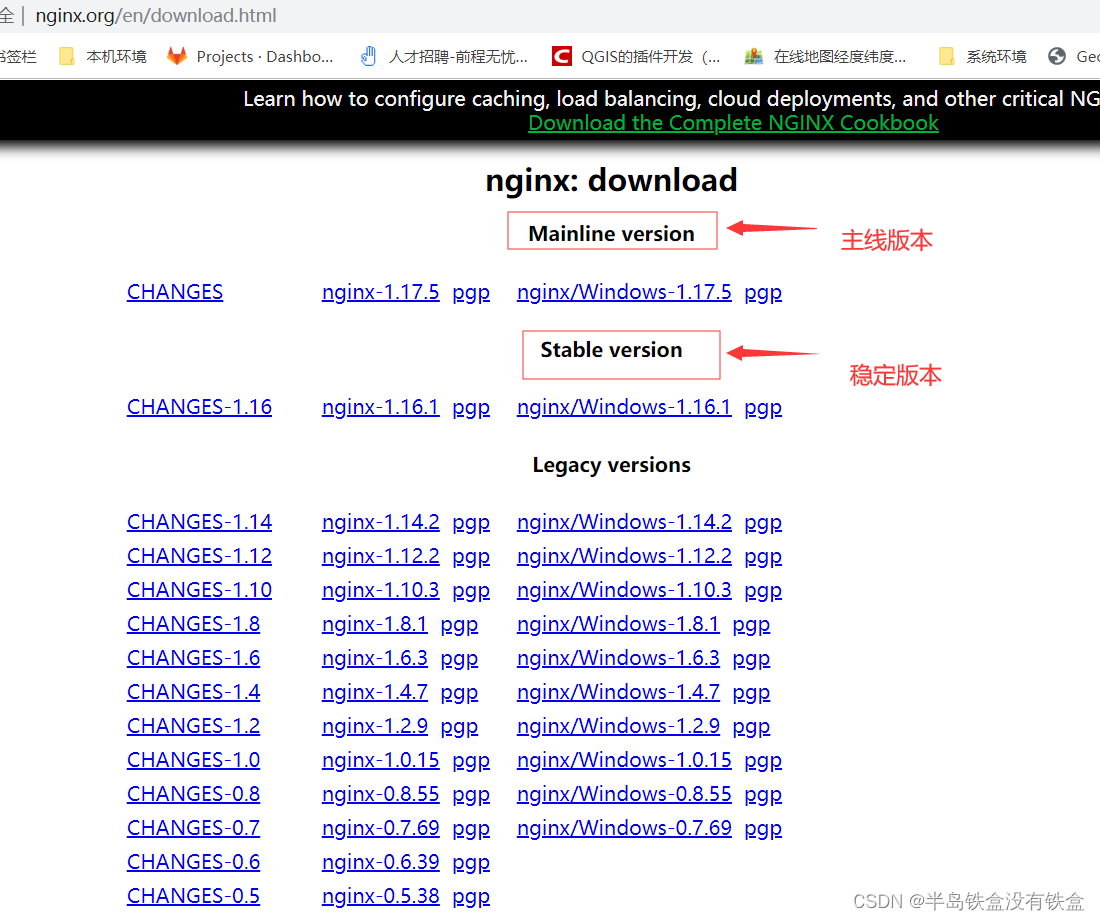Open the CHANGES-1.16 link
The width and height of the screenshot is (1100, 920).
199,407
